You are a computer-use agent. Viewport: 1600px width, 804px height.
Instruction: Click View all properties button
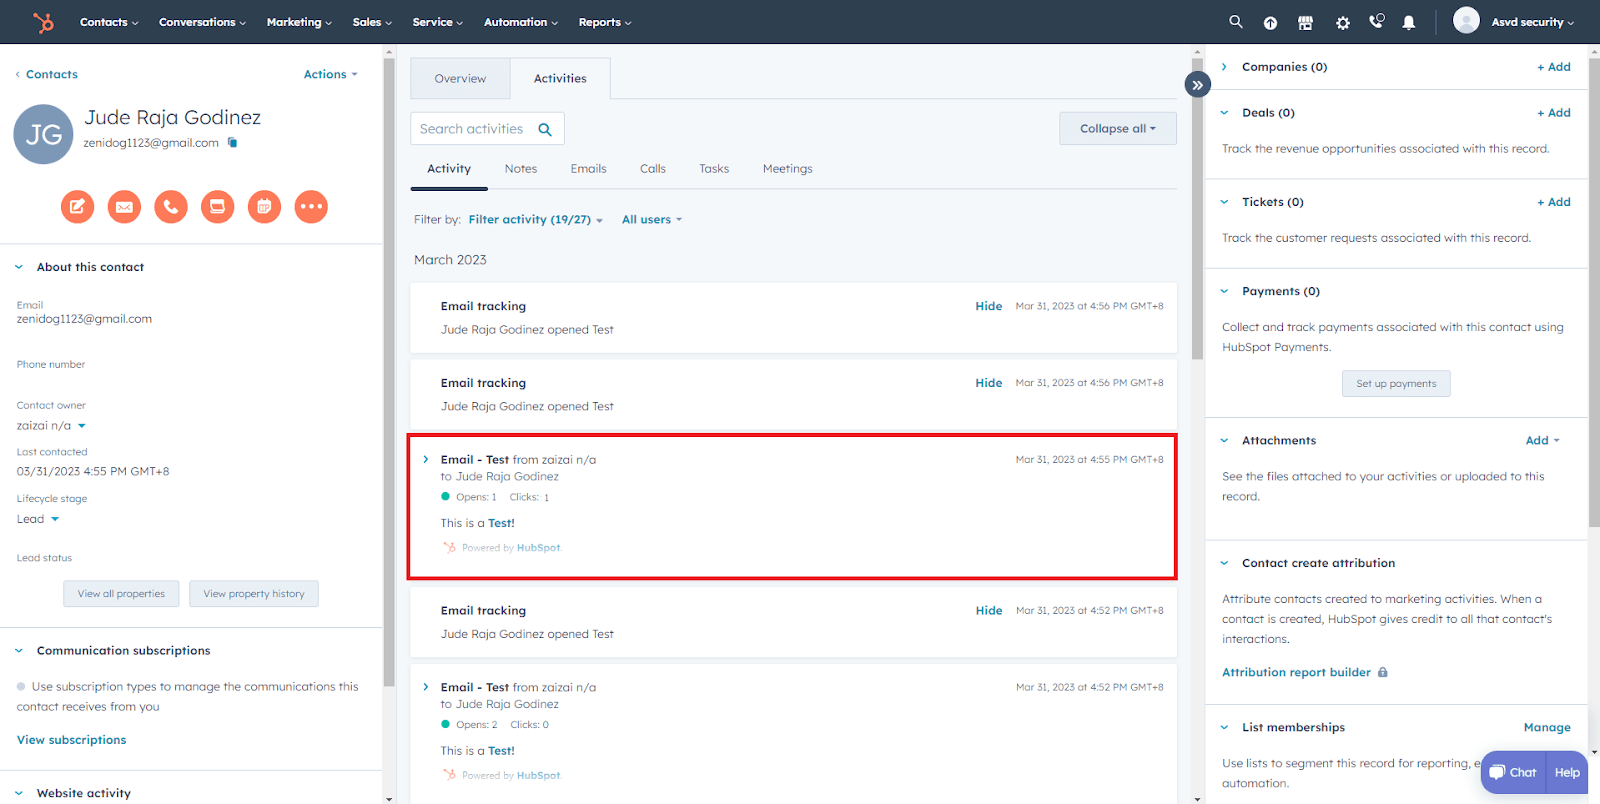tap(121, 594)
